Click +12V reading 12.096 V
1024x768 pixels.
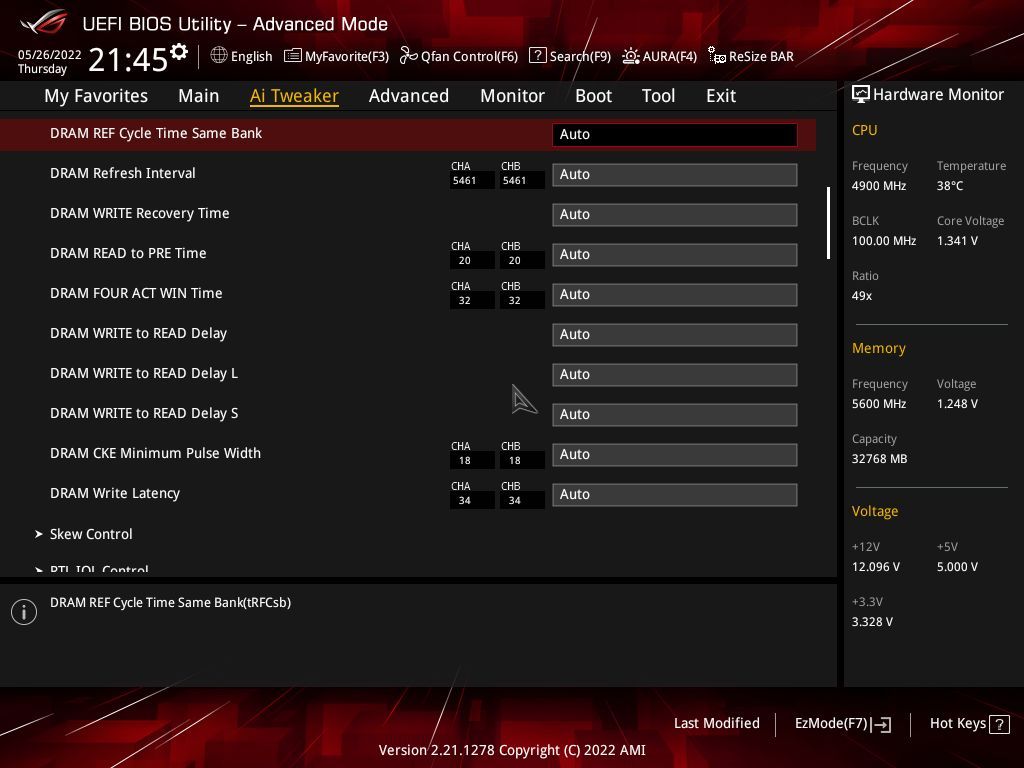point(876,567)
